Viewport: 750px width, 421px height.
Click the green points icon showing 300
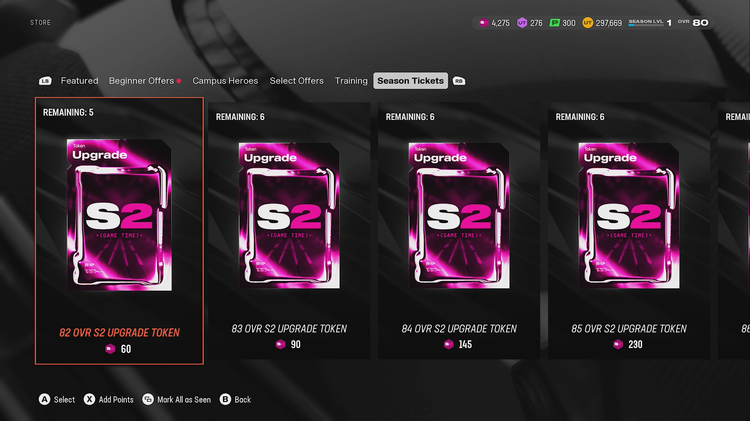coord(554,22)
